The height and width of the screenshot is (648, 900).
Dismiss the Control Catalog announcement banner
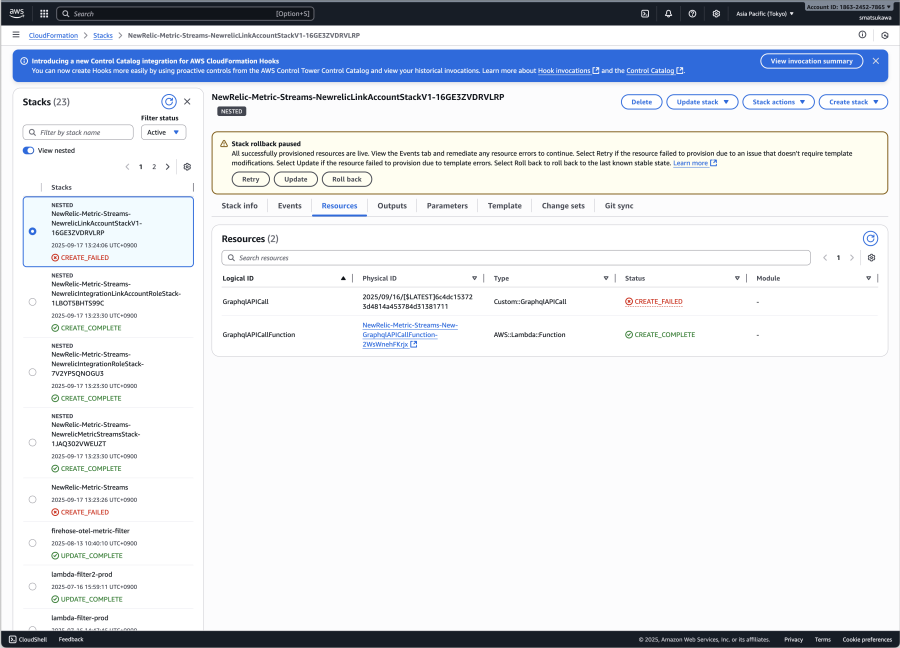point(876,61)
